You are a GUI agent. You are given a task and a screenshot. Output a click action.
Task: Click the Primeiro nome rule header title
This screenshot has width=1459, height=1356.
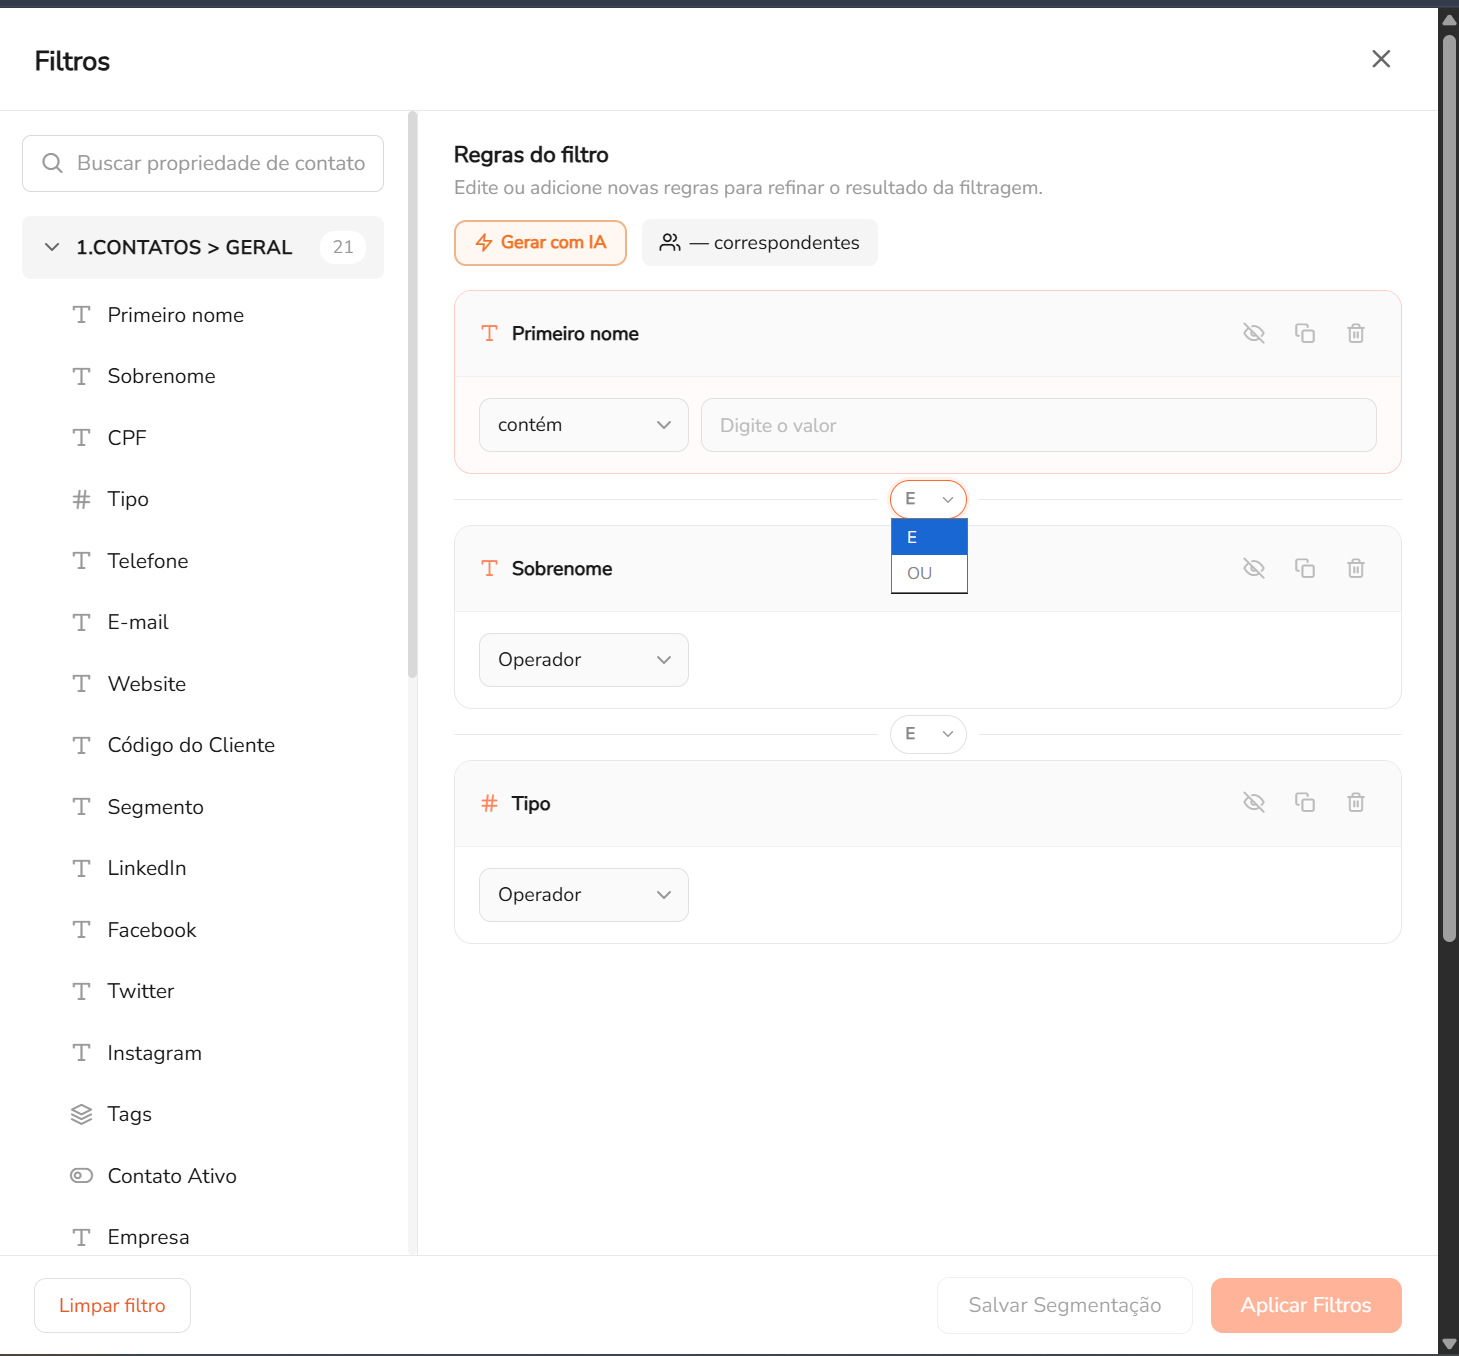click(x=575, y=334)
